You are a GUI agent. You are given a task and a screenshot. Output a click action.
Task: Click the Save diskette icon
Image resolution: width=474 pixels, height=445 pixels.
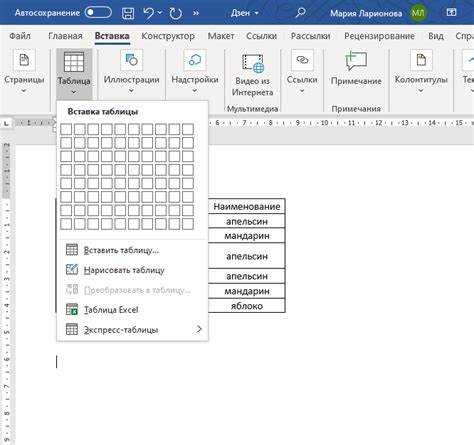point(128,13)
